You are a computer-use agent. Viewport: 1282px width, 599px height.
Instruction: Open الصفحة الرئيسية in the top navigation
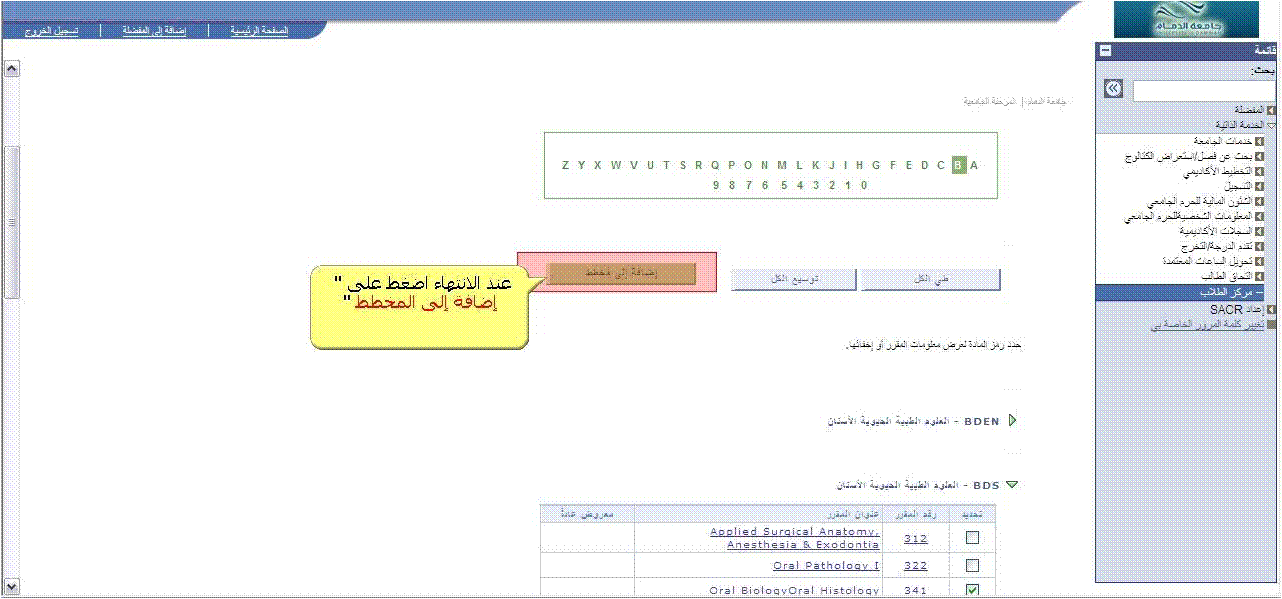[x=259, y=31]
